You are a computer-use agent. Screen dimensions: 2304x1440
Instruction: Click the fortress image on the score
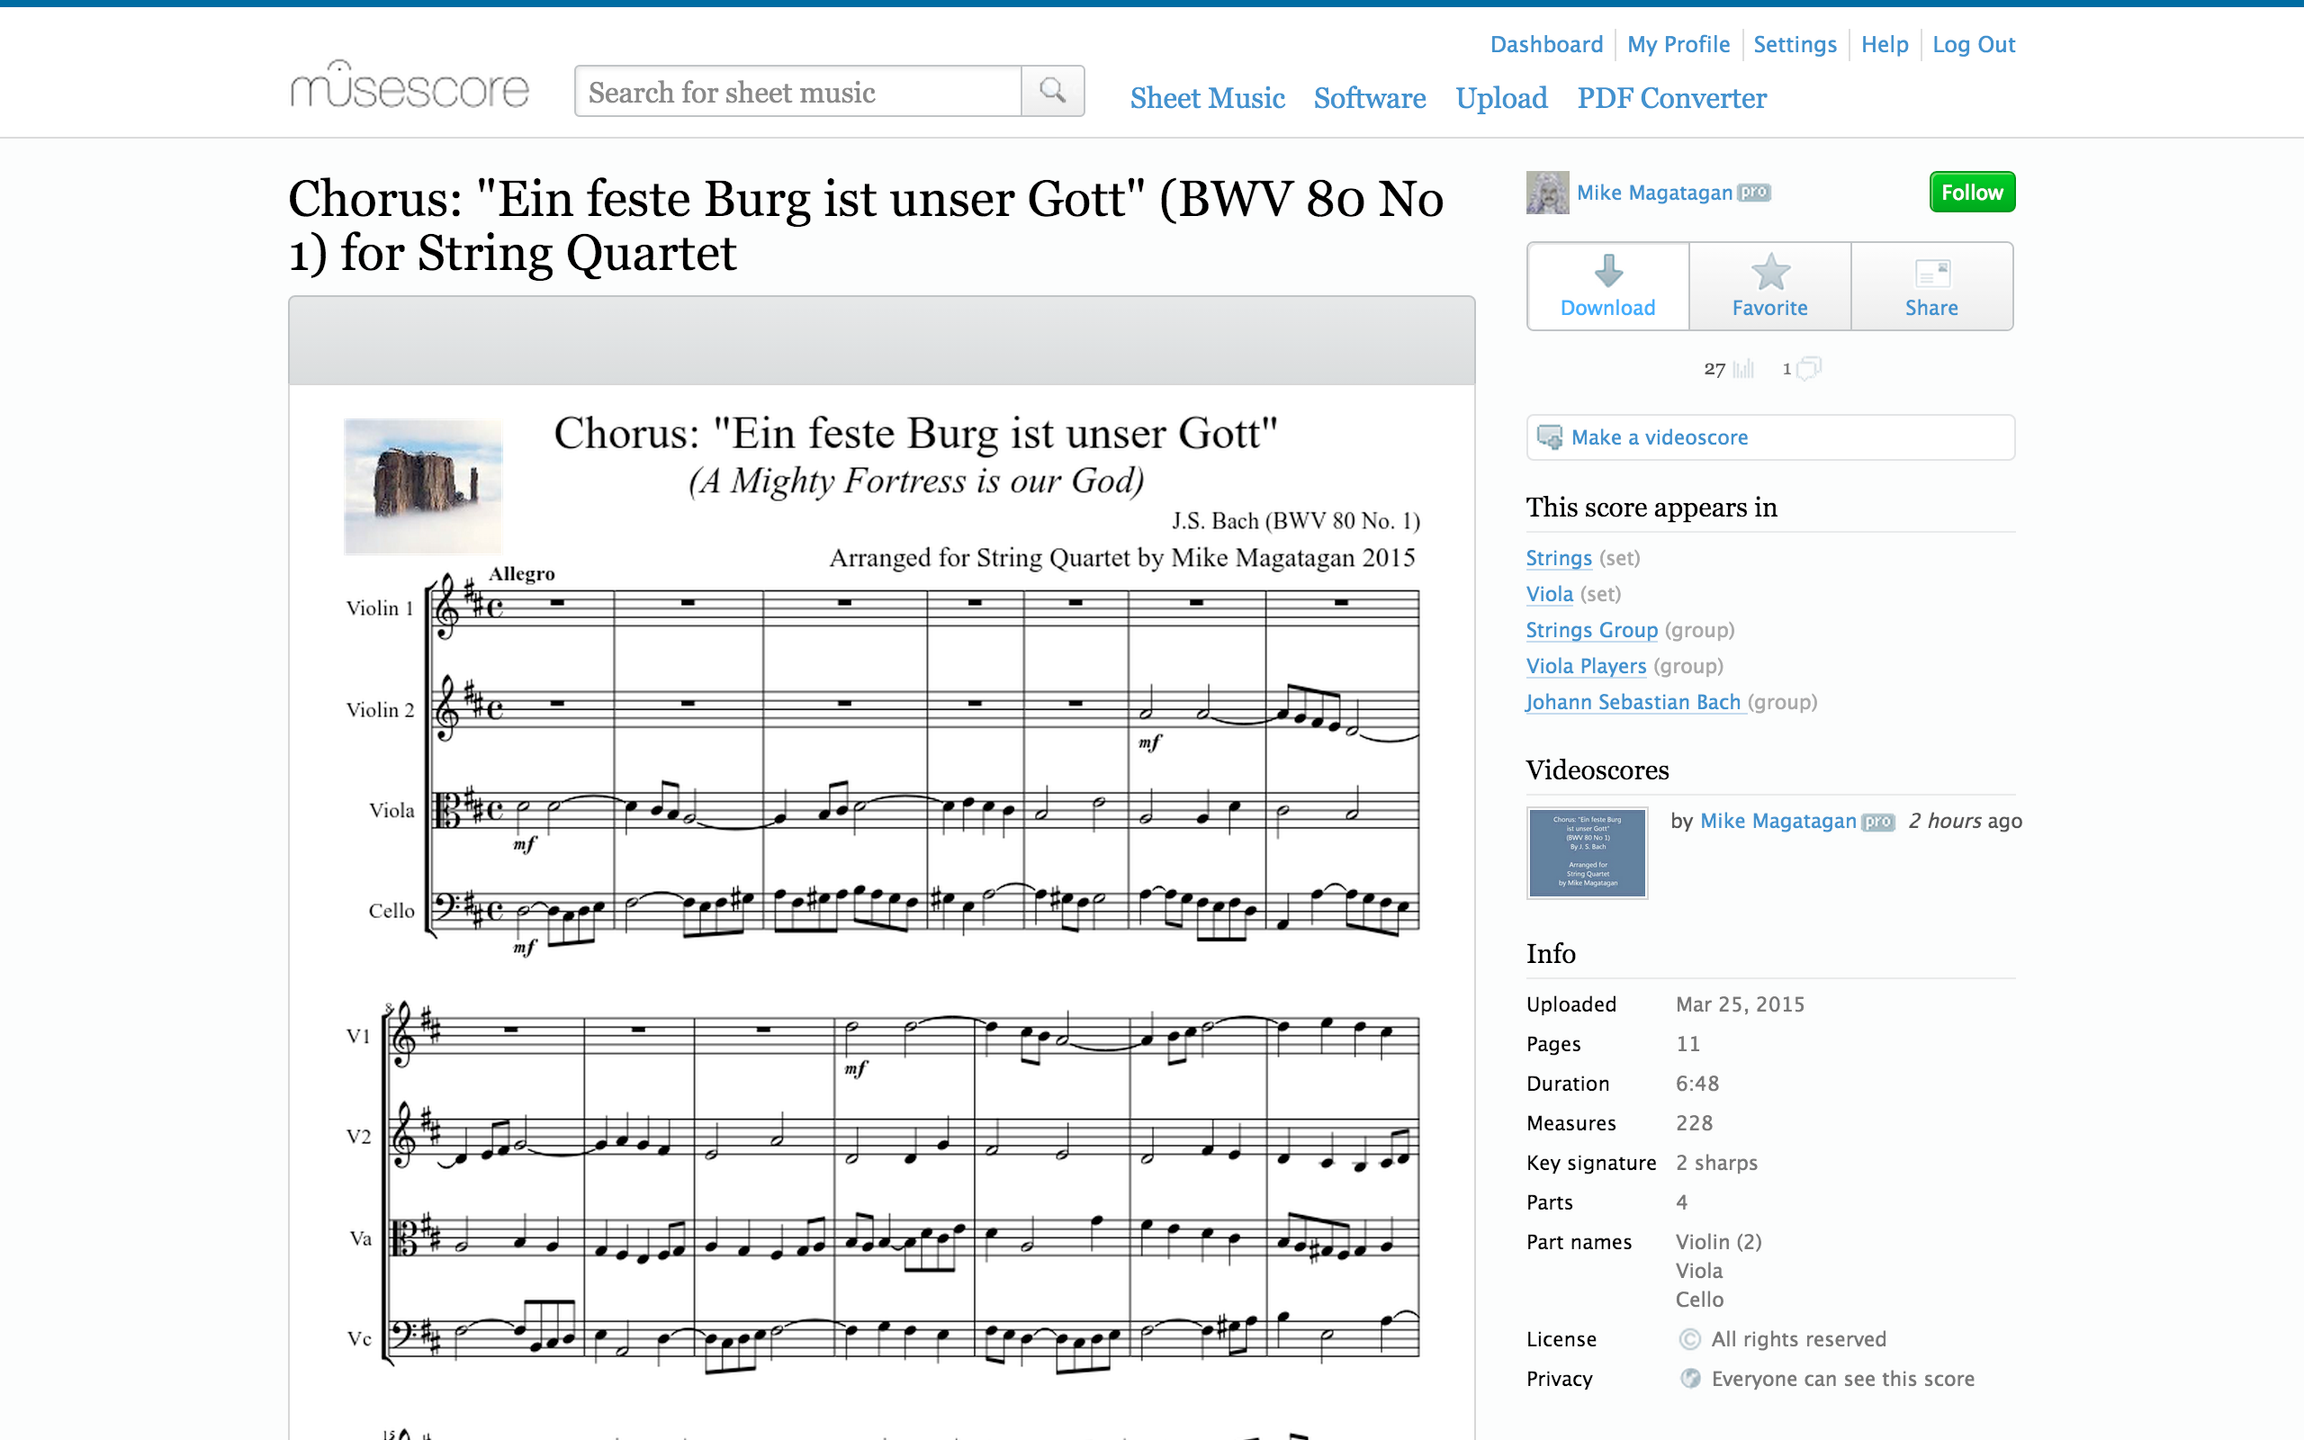tap(423, 486)
